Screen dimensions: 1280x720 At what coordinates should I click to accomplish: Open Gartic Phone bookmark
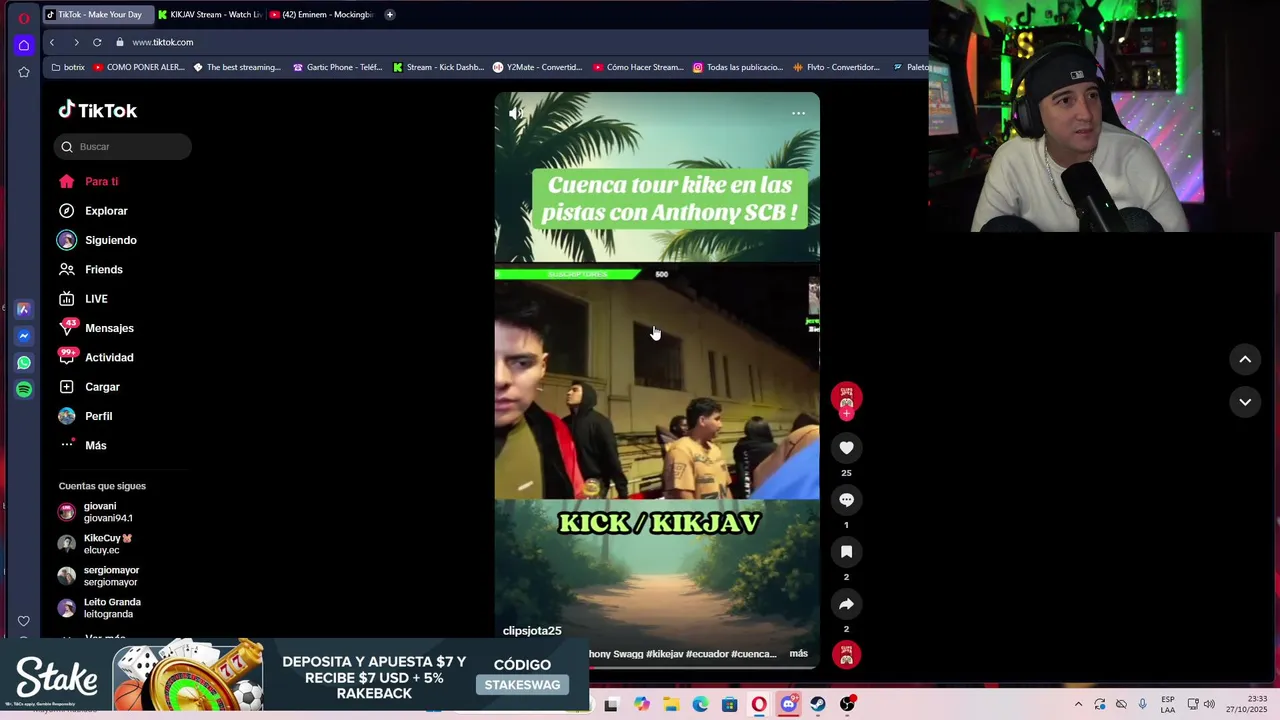click(x=338, y=67)
